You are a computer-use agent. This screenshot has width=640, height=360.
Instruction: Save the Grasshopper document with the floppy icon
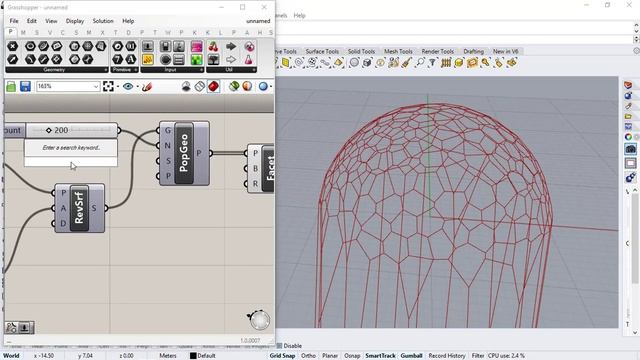click(25, 87)
